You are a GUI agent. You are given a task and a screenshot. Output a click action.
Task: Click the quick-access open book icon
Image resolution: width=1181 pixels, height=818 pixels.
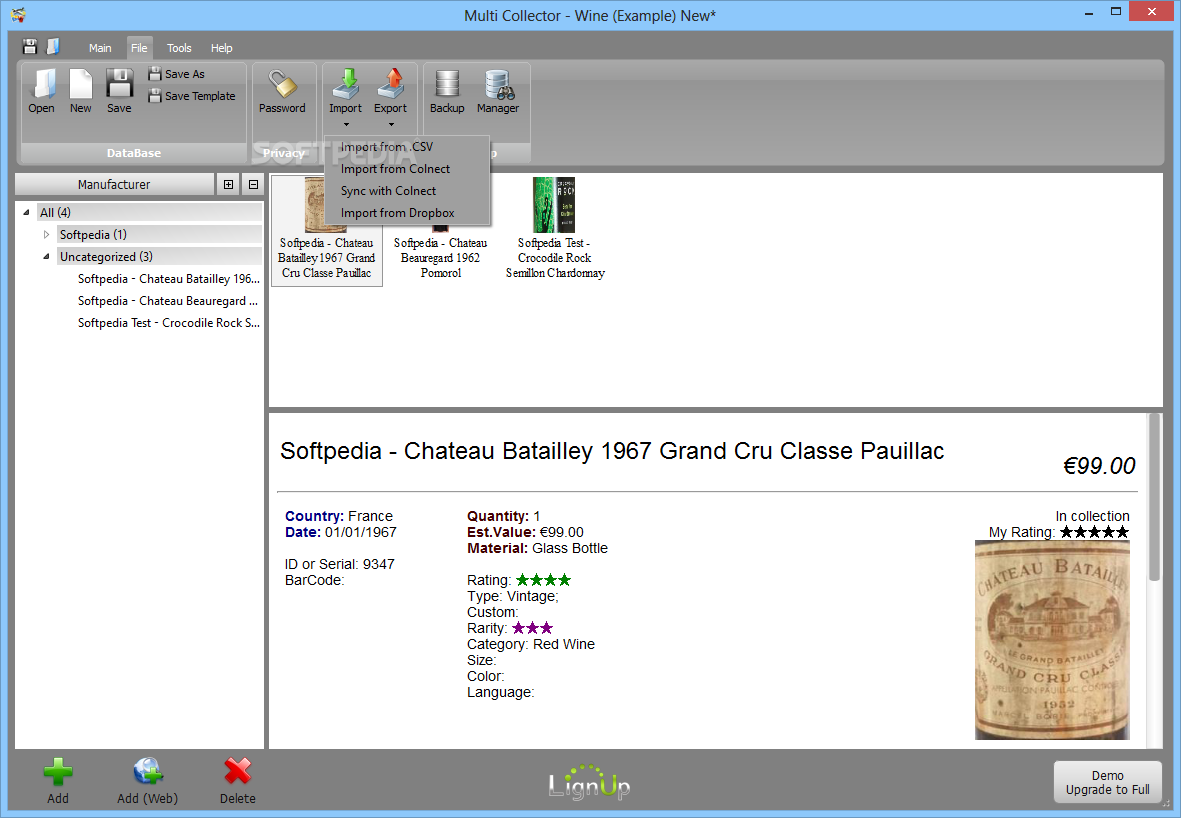pyautogui.click(x=53, y=47)
